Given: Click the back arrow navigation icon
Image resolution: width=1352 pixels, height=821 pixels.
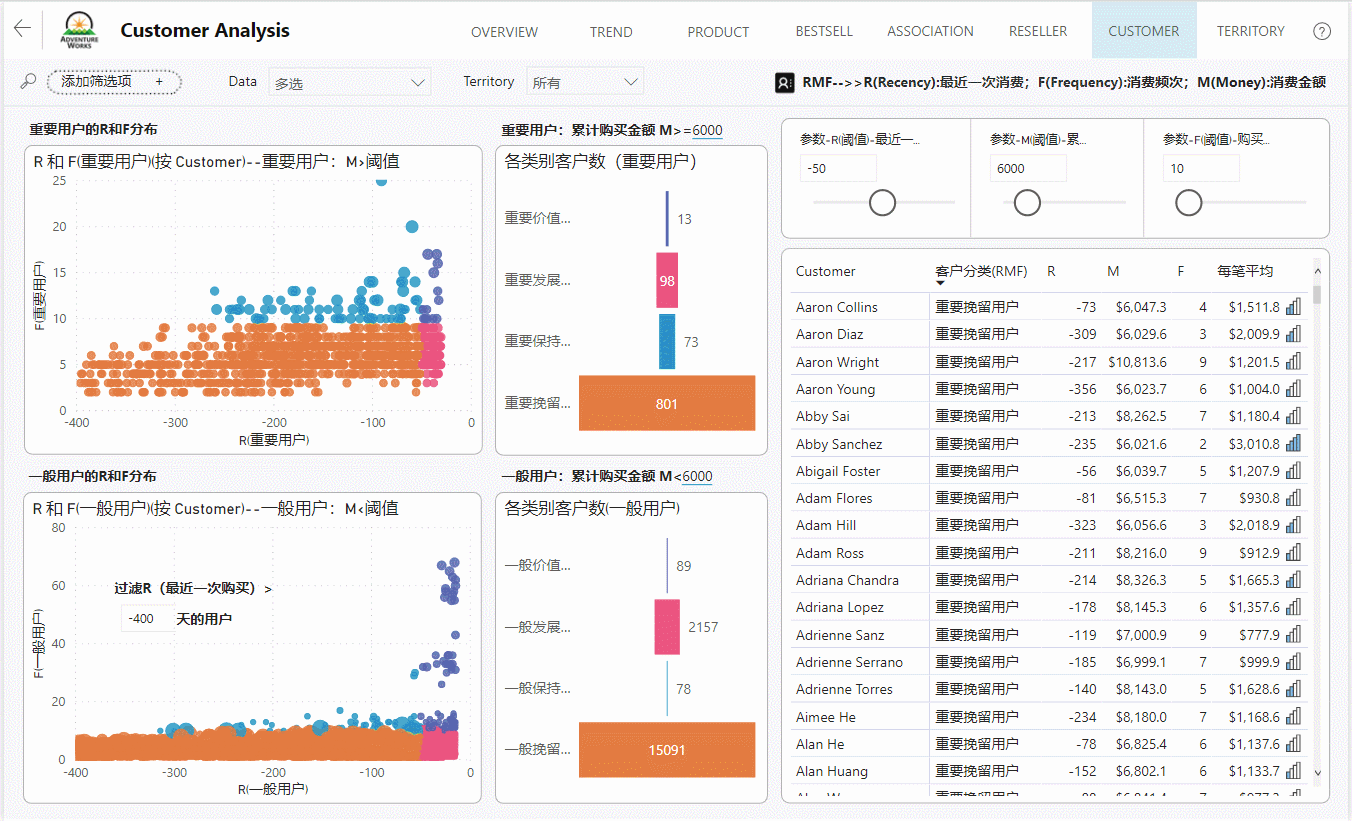Looking at the screenshot, I should (x=21, y=29).
